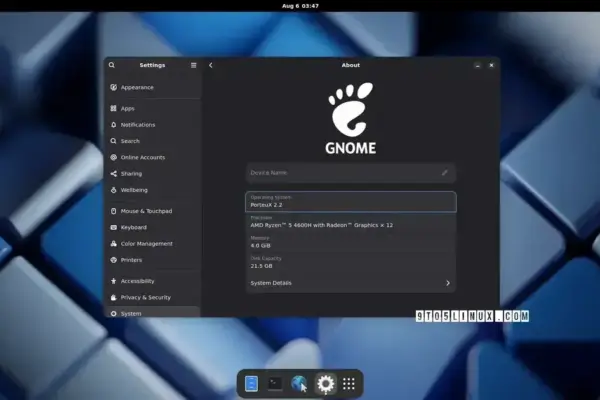This screenshot has width=600, height=400.
Task: Open the Printers settings label
Action: pyautogui.click(x=131, y=260)
